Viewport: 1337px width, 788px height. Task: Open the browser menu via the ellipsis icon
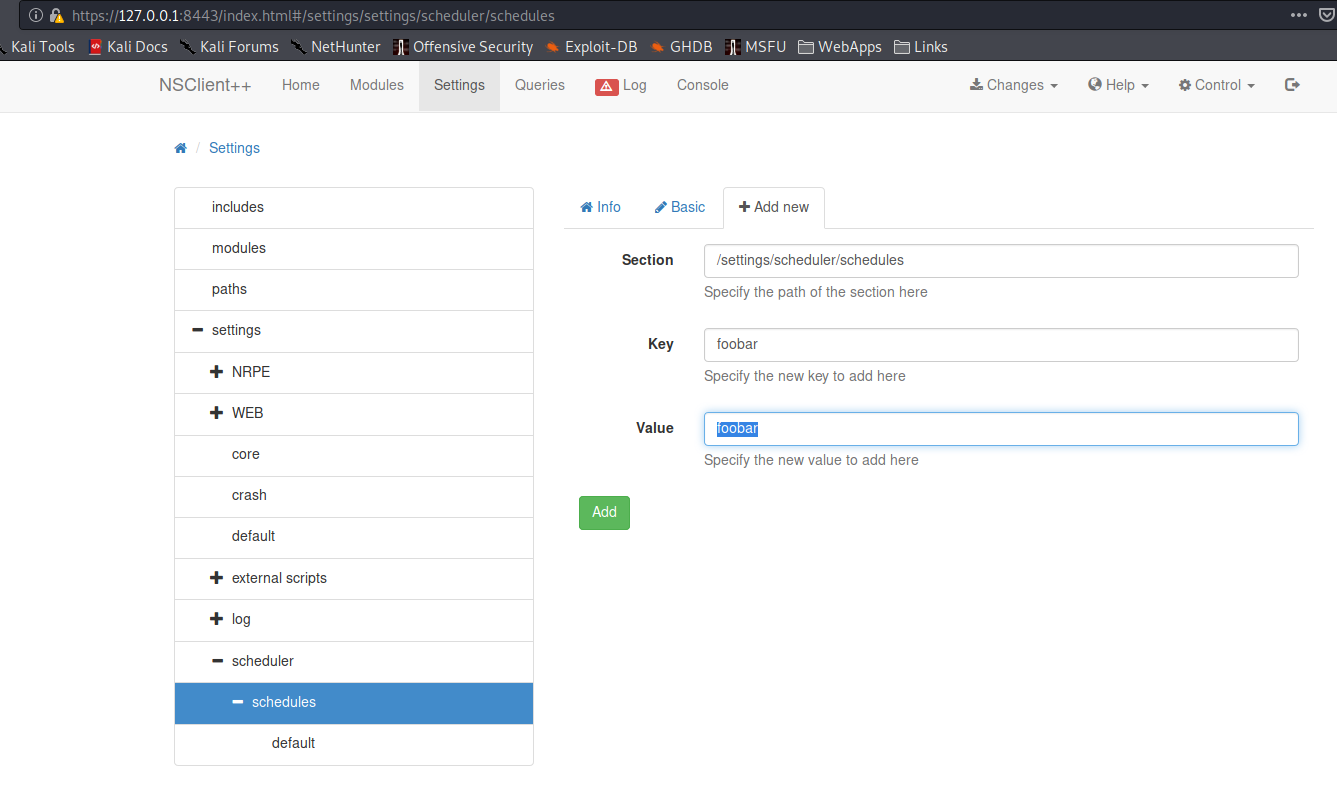1298,15
